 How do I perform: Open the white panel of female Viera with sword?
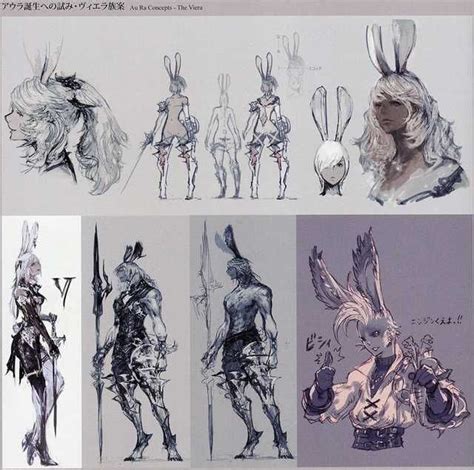(42, 342)
